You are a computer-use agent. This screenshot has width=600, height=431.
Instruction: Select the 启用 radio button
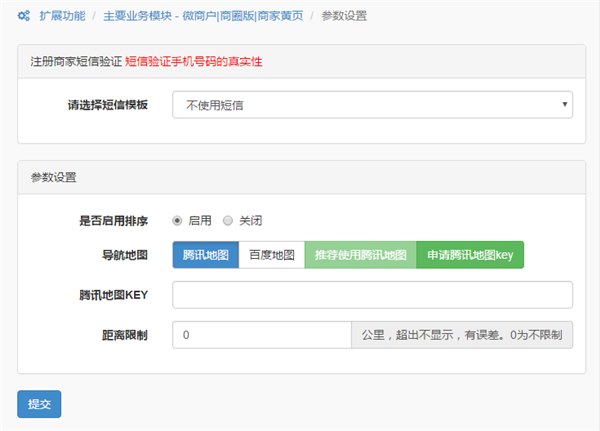pos(177,221)
